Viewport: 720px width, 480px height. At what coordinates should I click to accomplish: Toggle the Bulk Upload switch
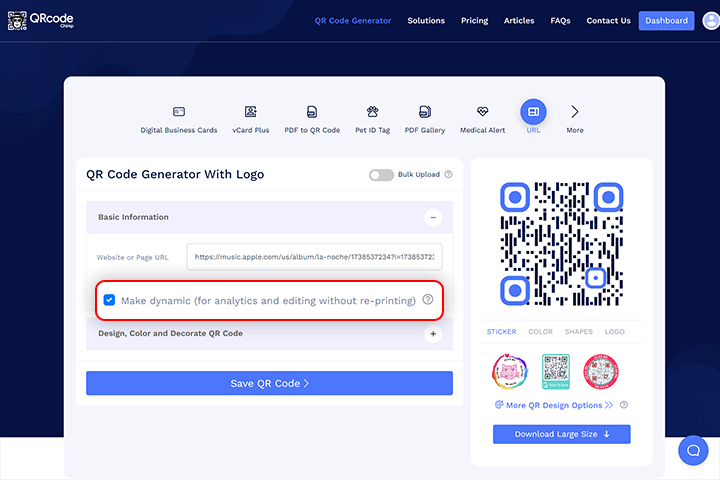tap(381, 175)
